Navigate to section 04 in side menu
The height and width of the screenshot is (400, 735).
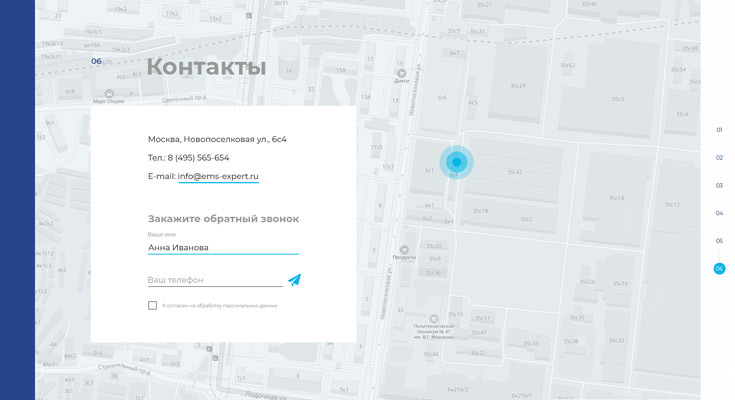click(x=719, y=213)
